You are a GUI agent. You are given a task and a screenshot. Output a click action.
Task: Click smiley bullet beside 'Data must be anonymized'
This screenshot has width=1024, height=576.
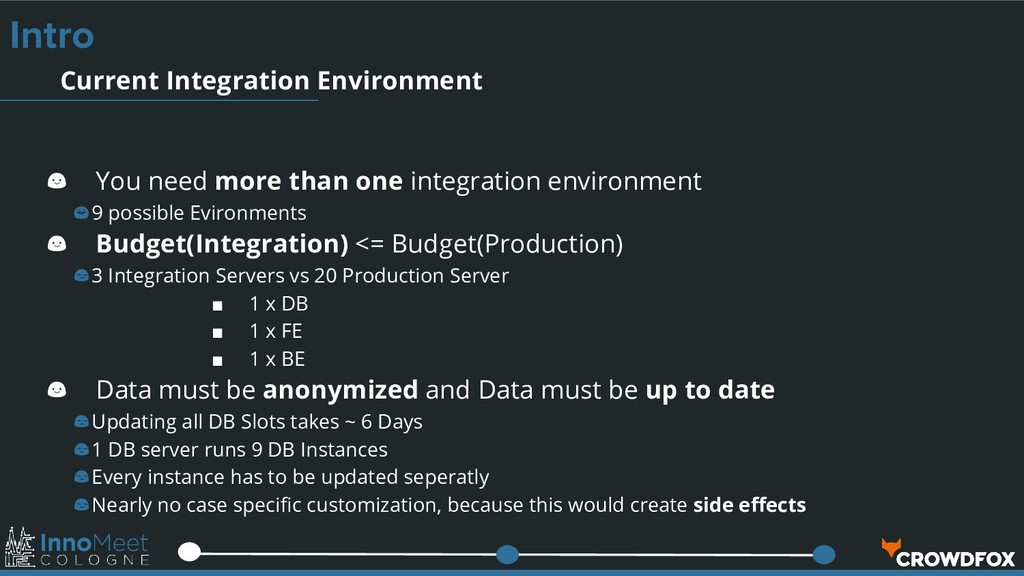[x=57, y=390]
